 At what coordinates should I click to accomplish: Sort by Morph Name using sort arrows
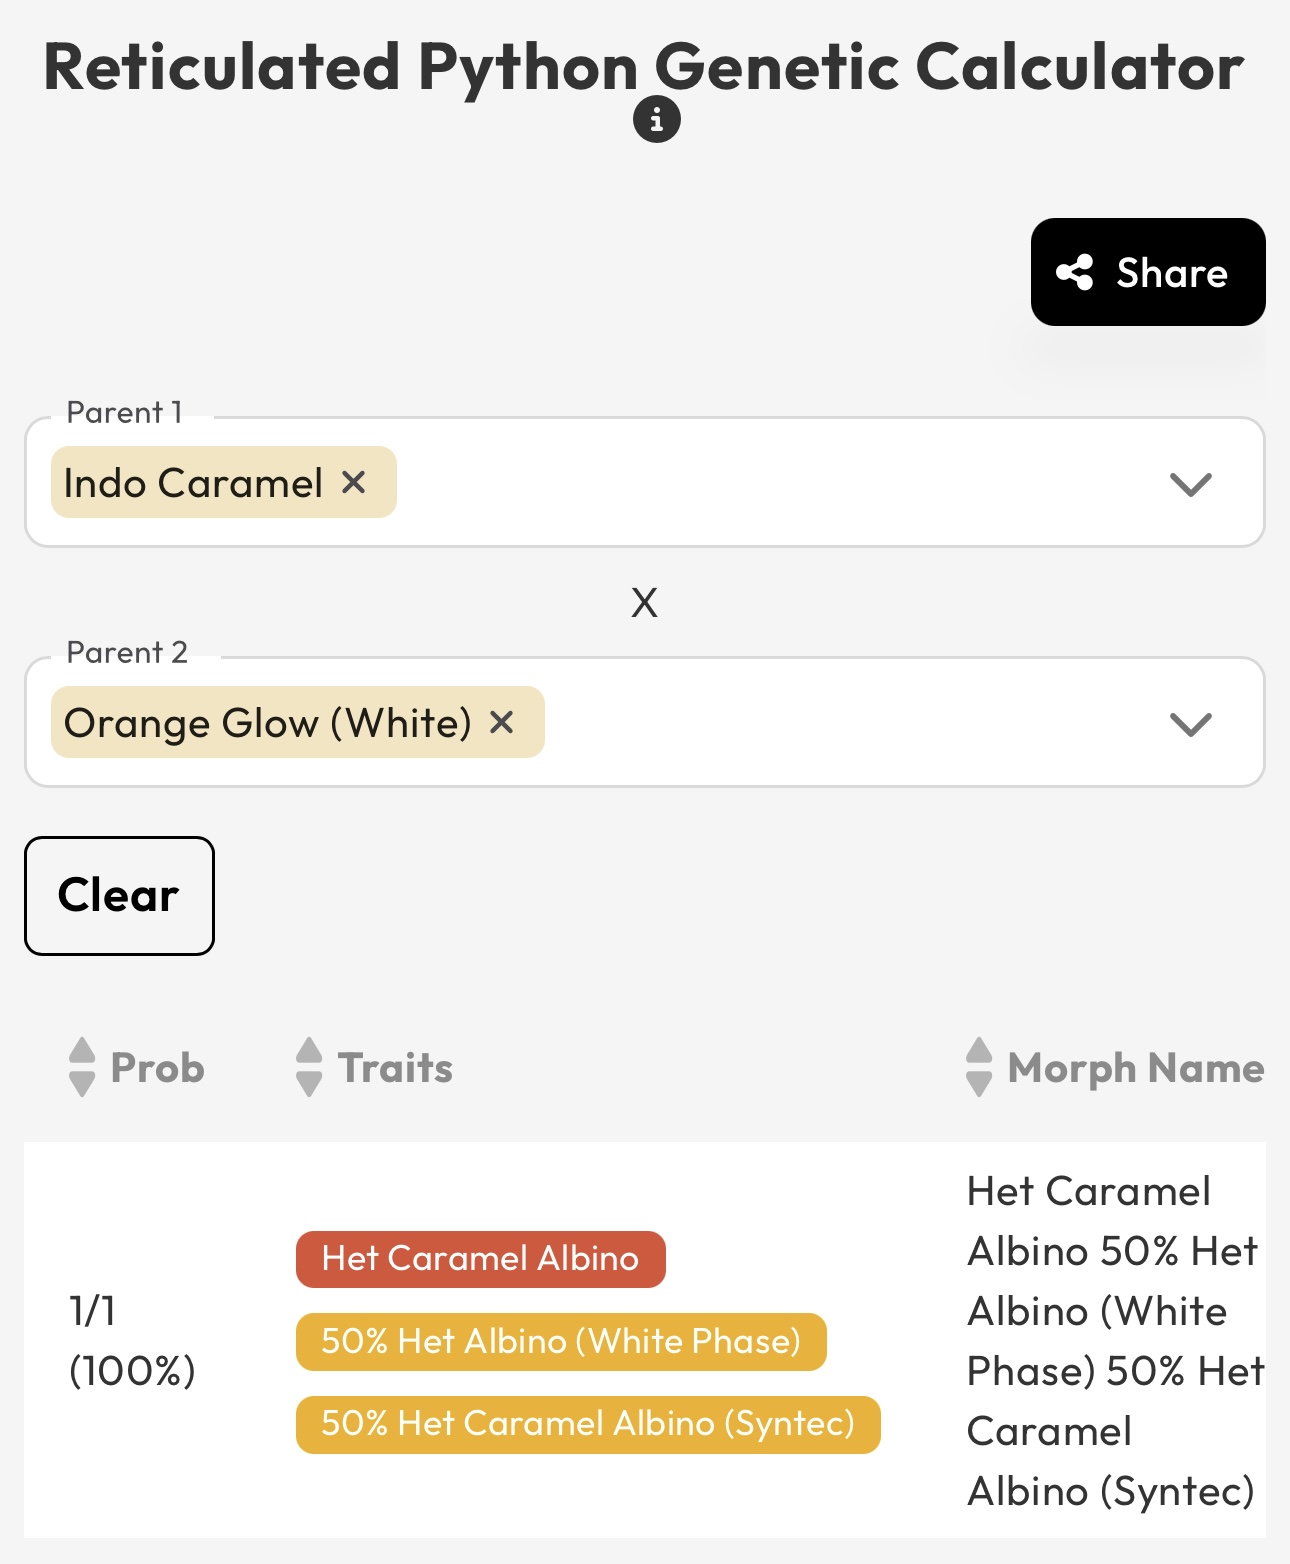pos(979,1067)
